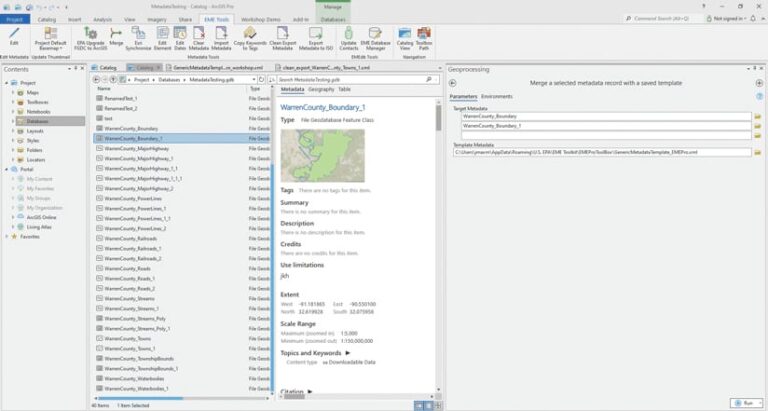Open the Edit Dates tool

[x=180, y=38]
